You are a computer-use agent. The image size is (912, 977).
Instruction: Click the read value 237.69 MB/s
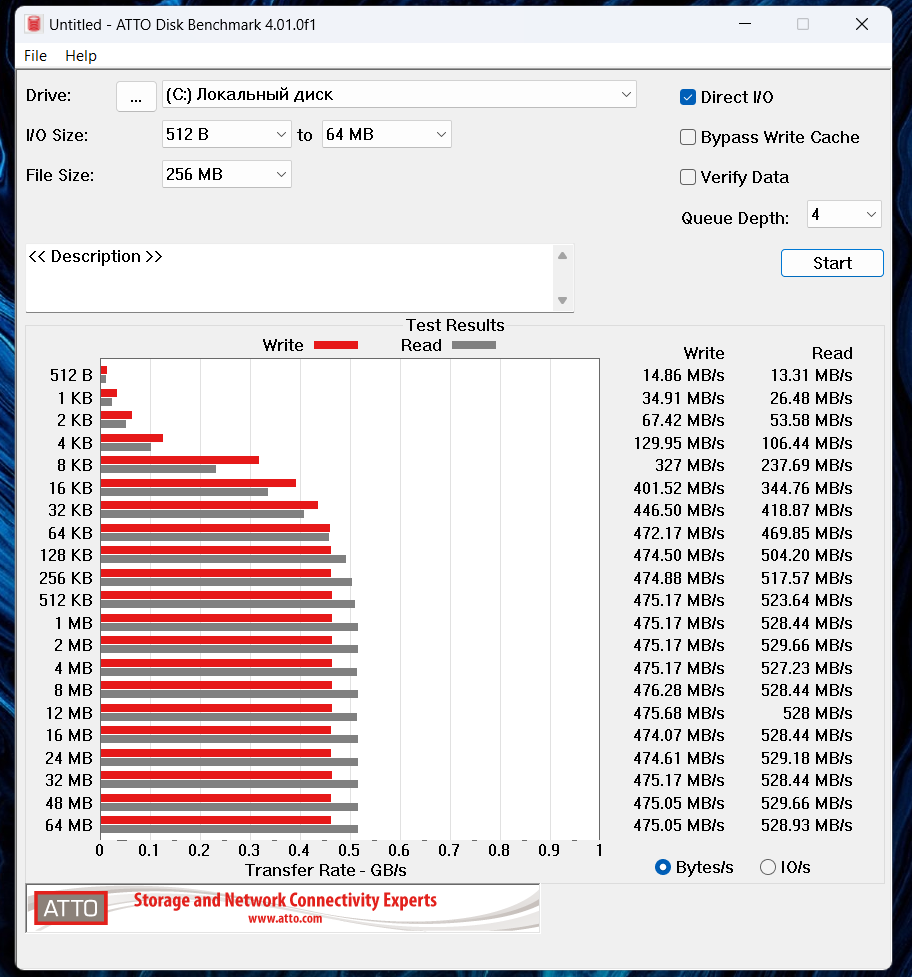point(807,465)
